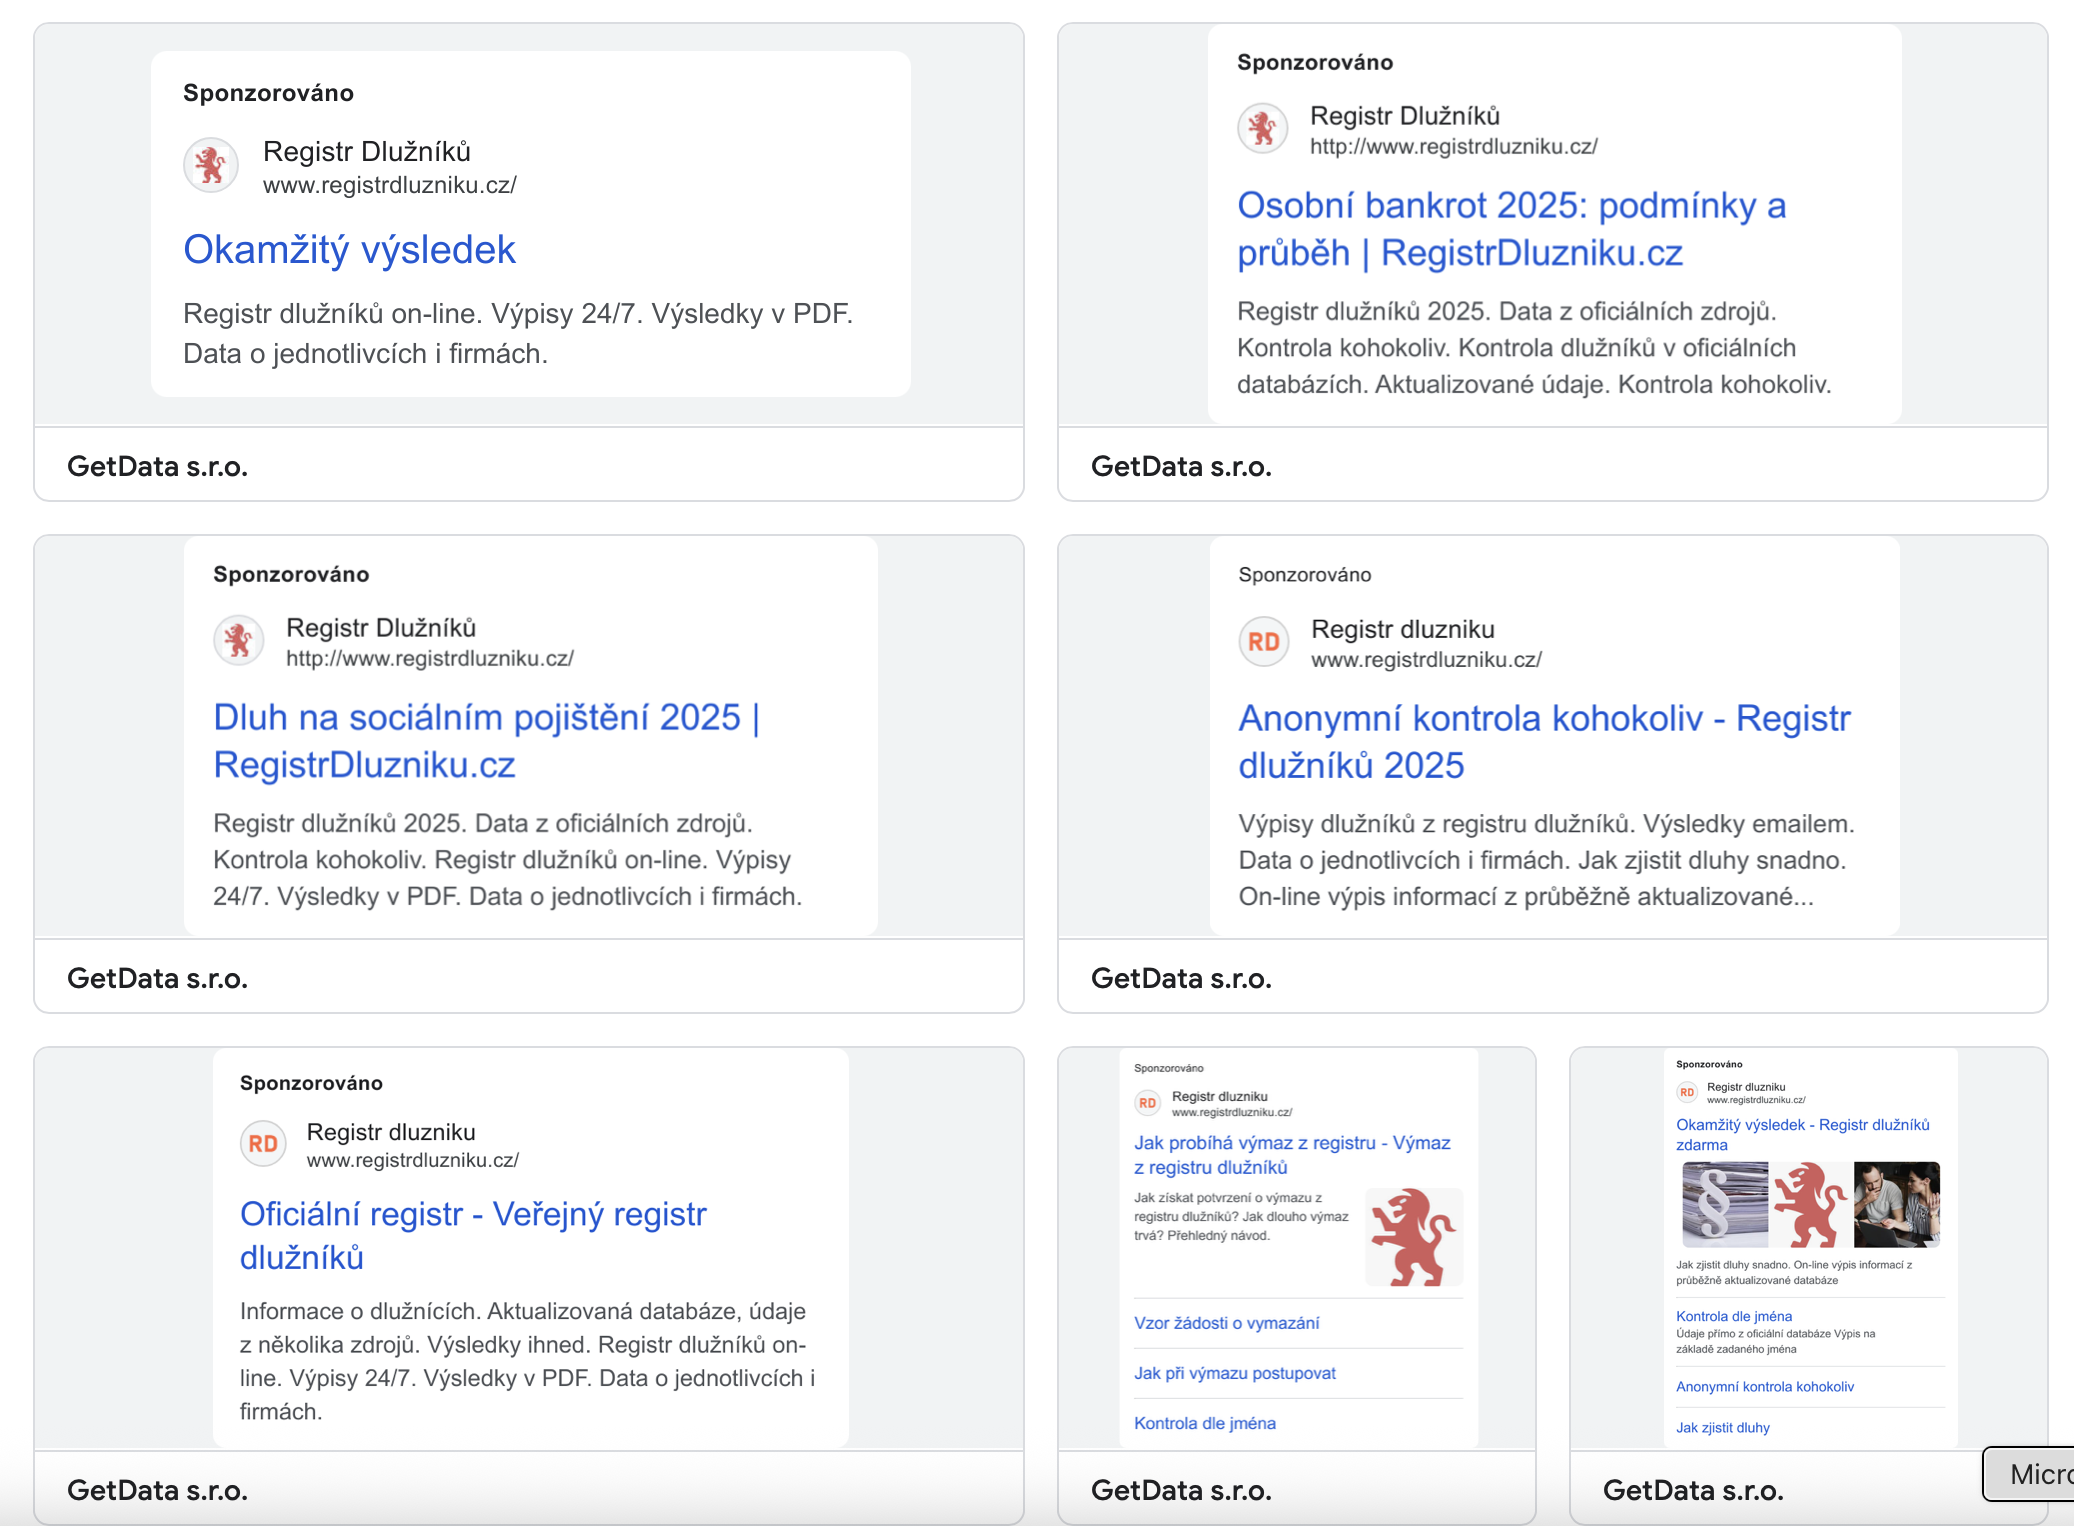
Task: Click http://www.registrdluzniku.cz/ URL in Osobní bankrot ad
Action: pos(1453,147)
